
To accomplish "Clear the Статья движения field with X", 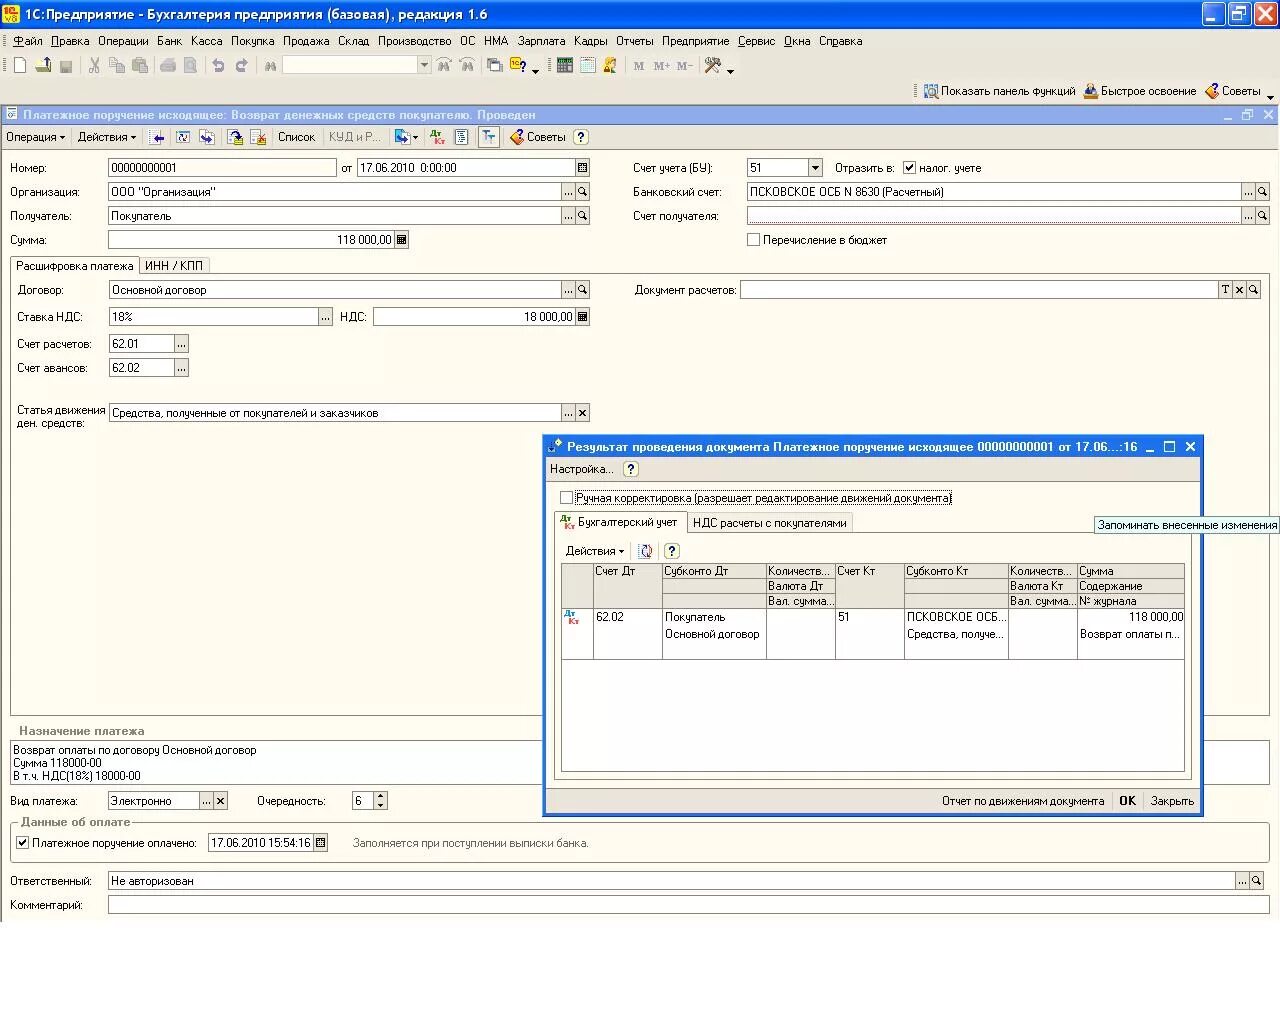I will [x=583, y=413].
